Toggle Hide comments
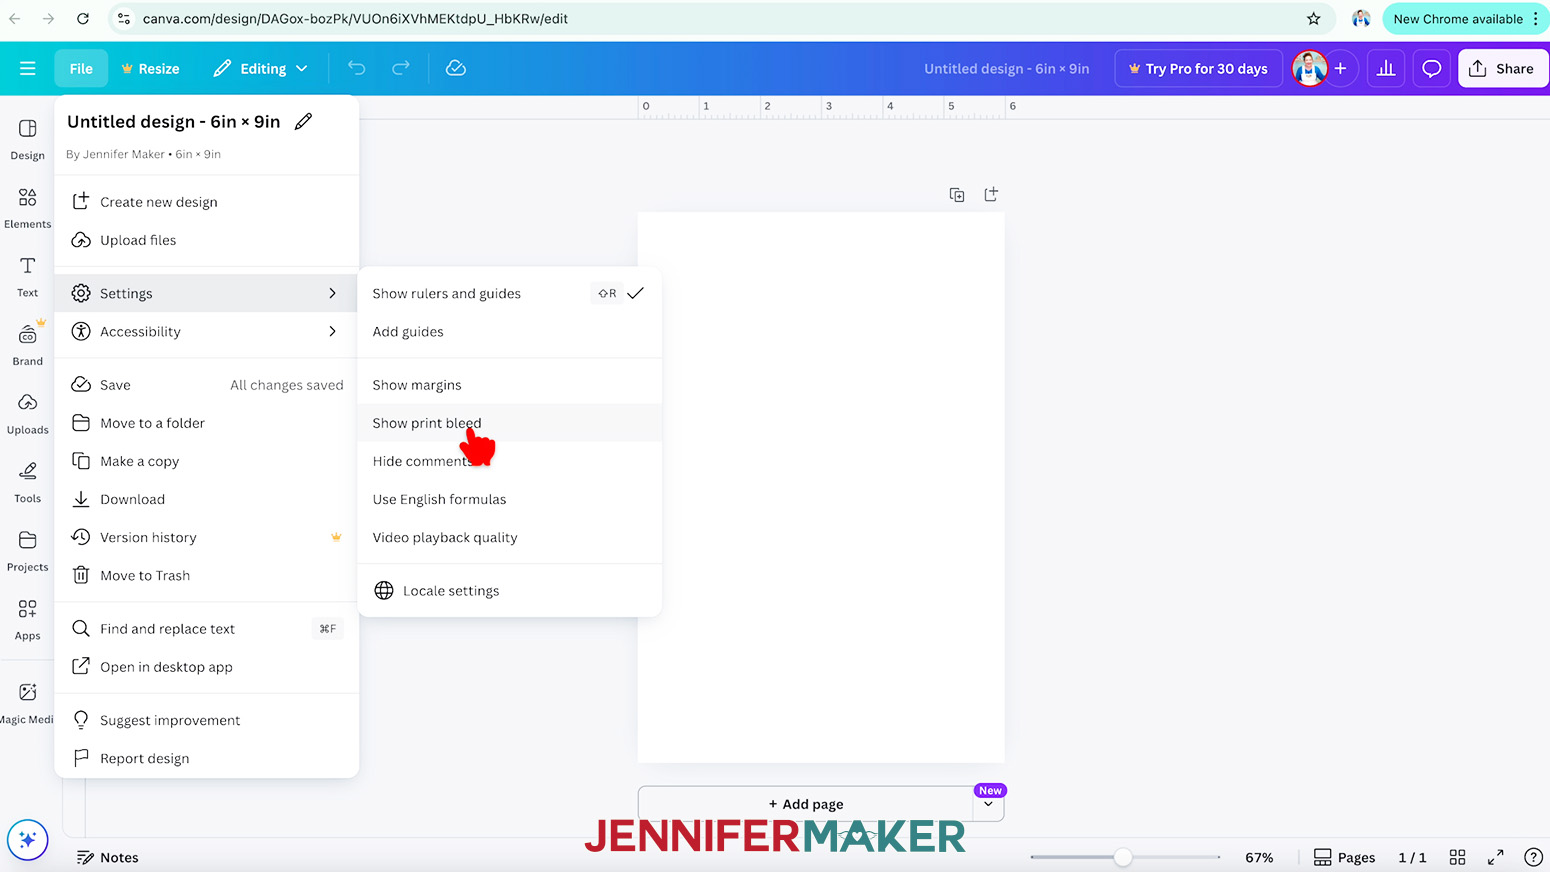The width and height of the screenshot is (1550, 872). [509, 461]
